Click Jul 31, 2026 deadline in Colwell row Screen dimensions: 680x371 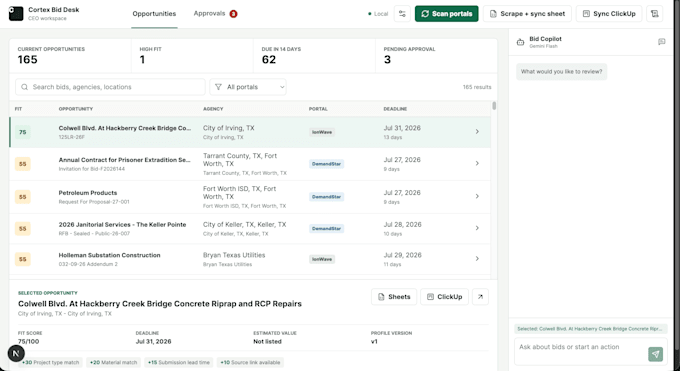(402, 128)
